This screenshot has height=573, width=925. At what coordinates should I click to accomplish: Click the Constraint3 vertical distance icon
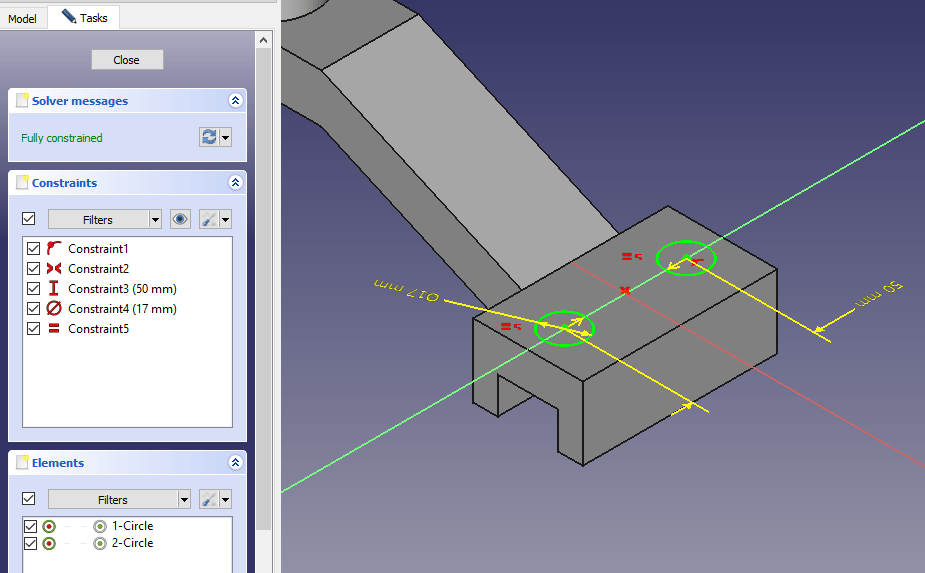[54, 289]
